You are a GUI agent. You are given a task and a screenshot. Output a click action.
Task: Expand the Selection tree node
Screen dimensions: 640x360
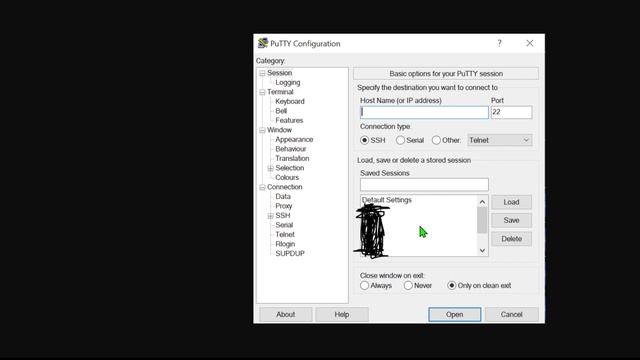[270, 168]
